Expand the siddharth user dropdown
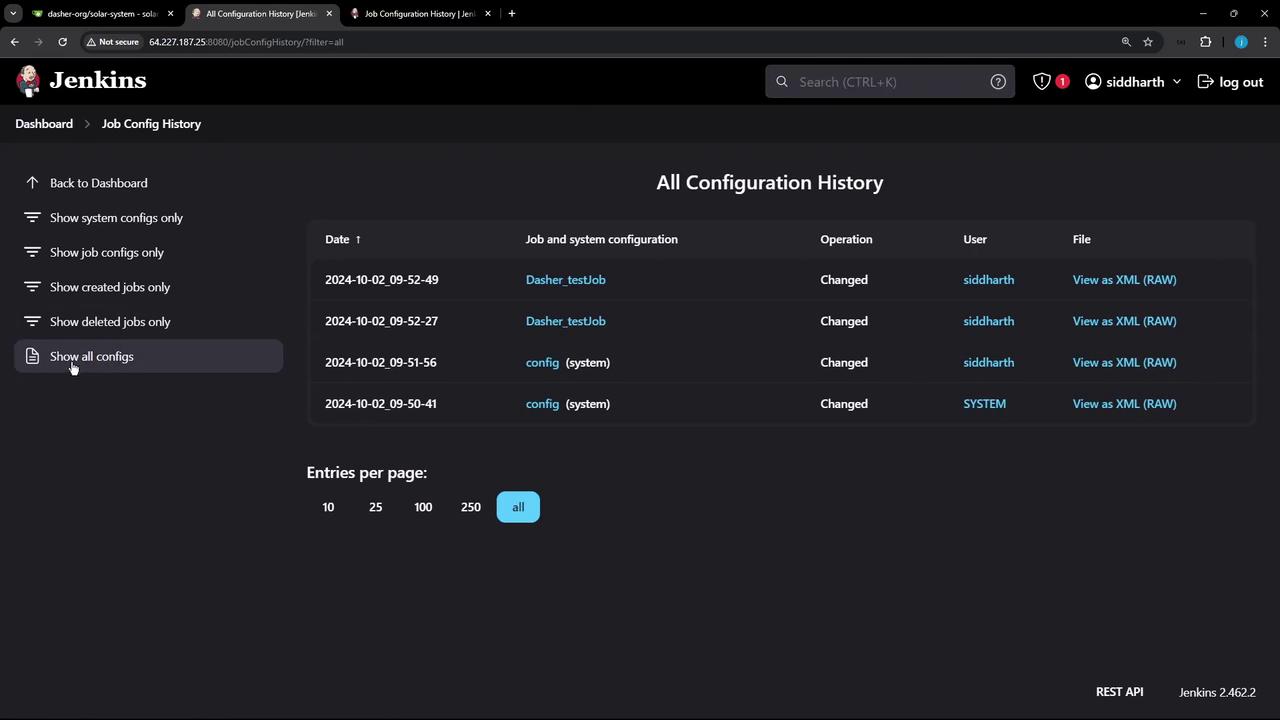 (1176, 82)
